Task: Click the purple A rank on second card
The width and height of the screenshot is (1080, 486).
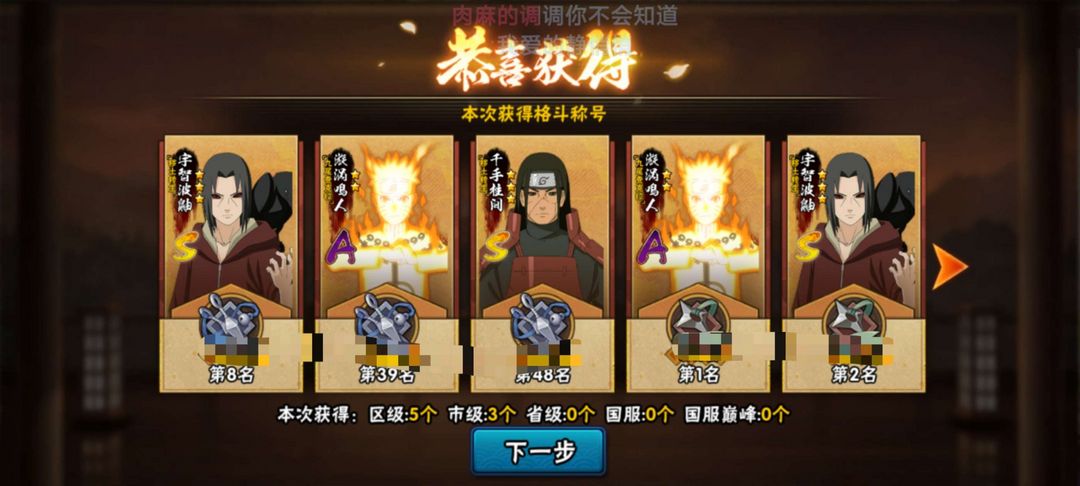Action: point(343,248)
